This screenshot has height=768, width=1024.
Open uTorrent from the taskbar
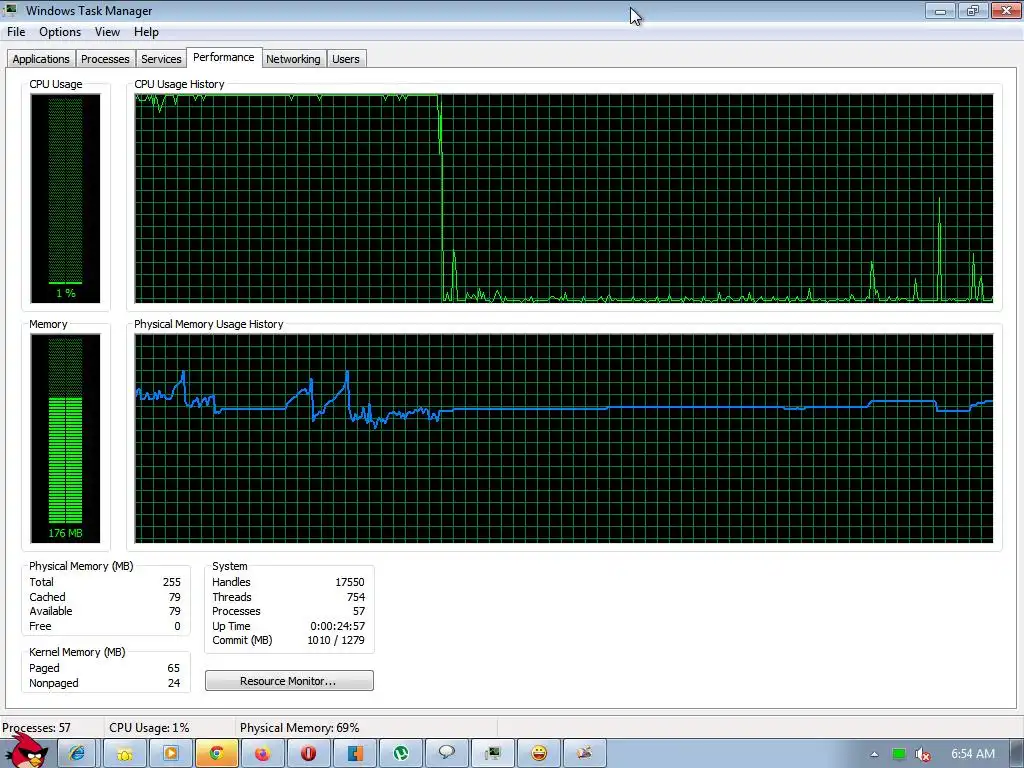(x=401, y=754)
